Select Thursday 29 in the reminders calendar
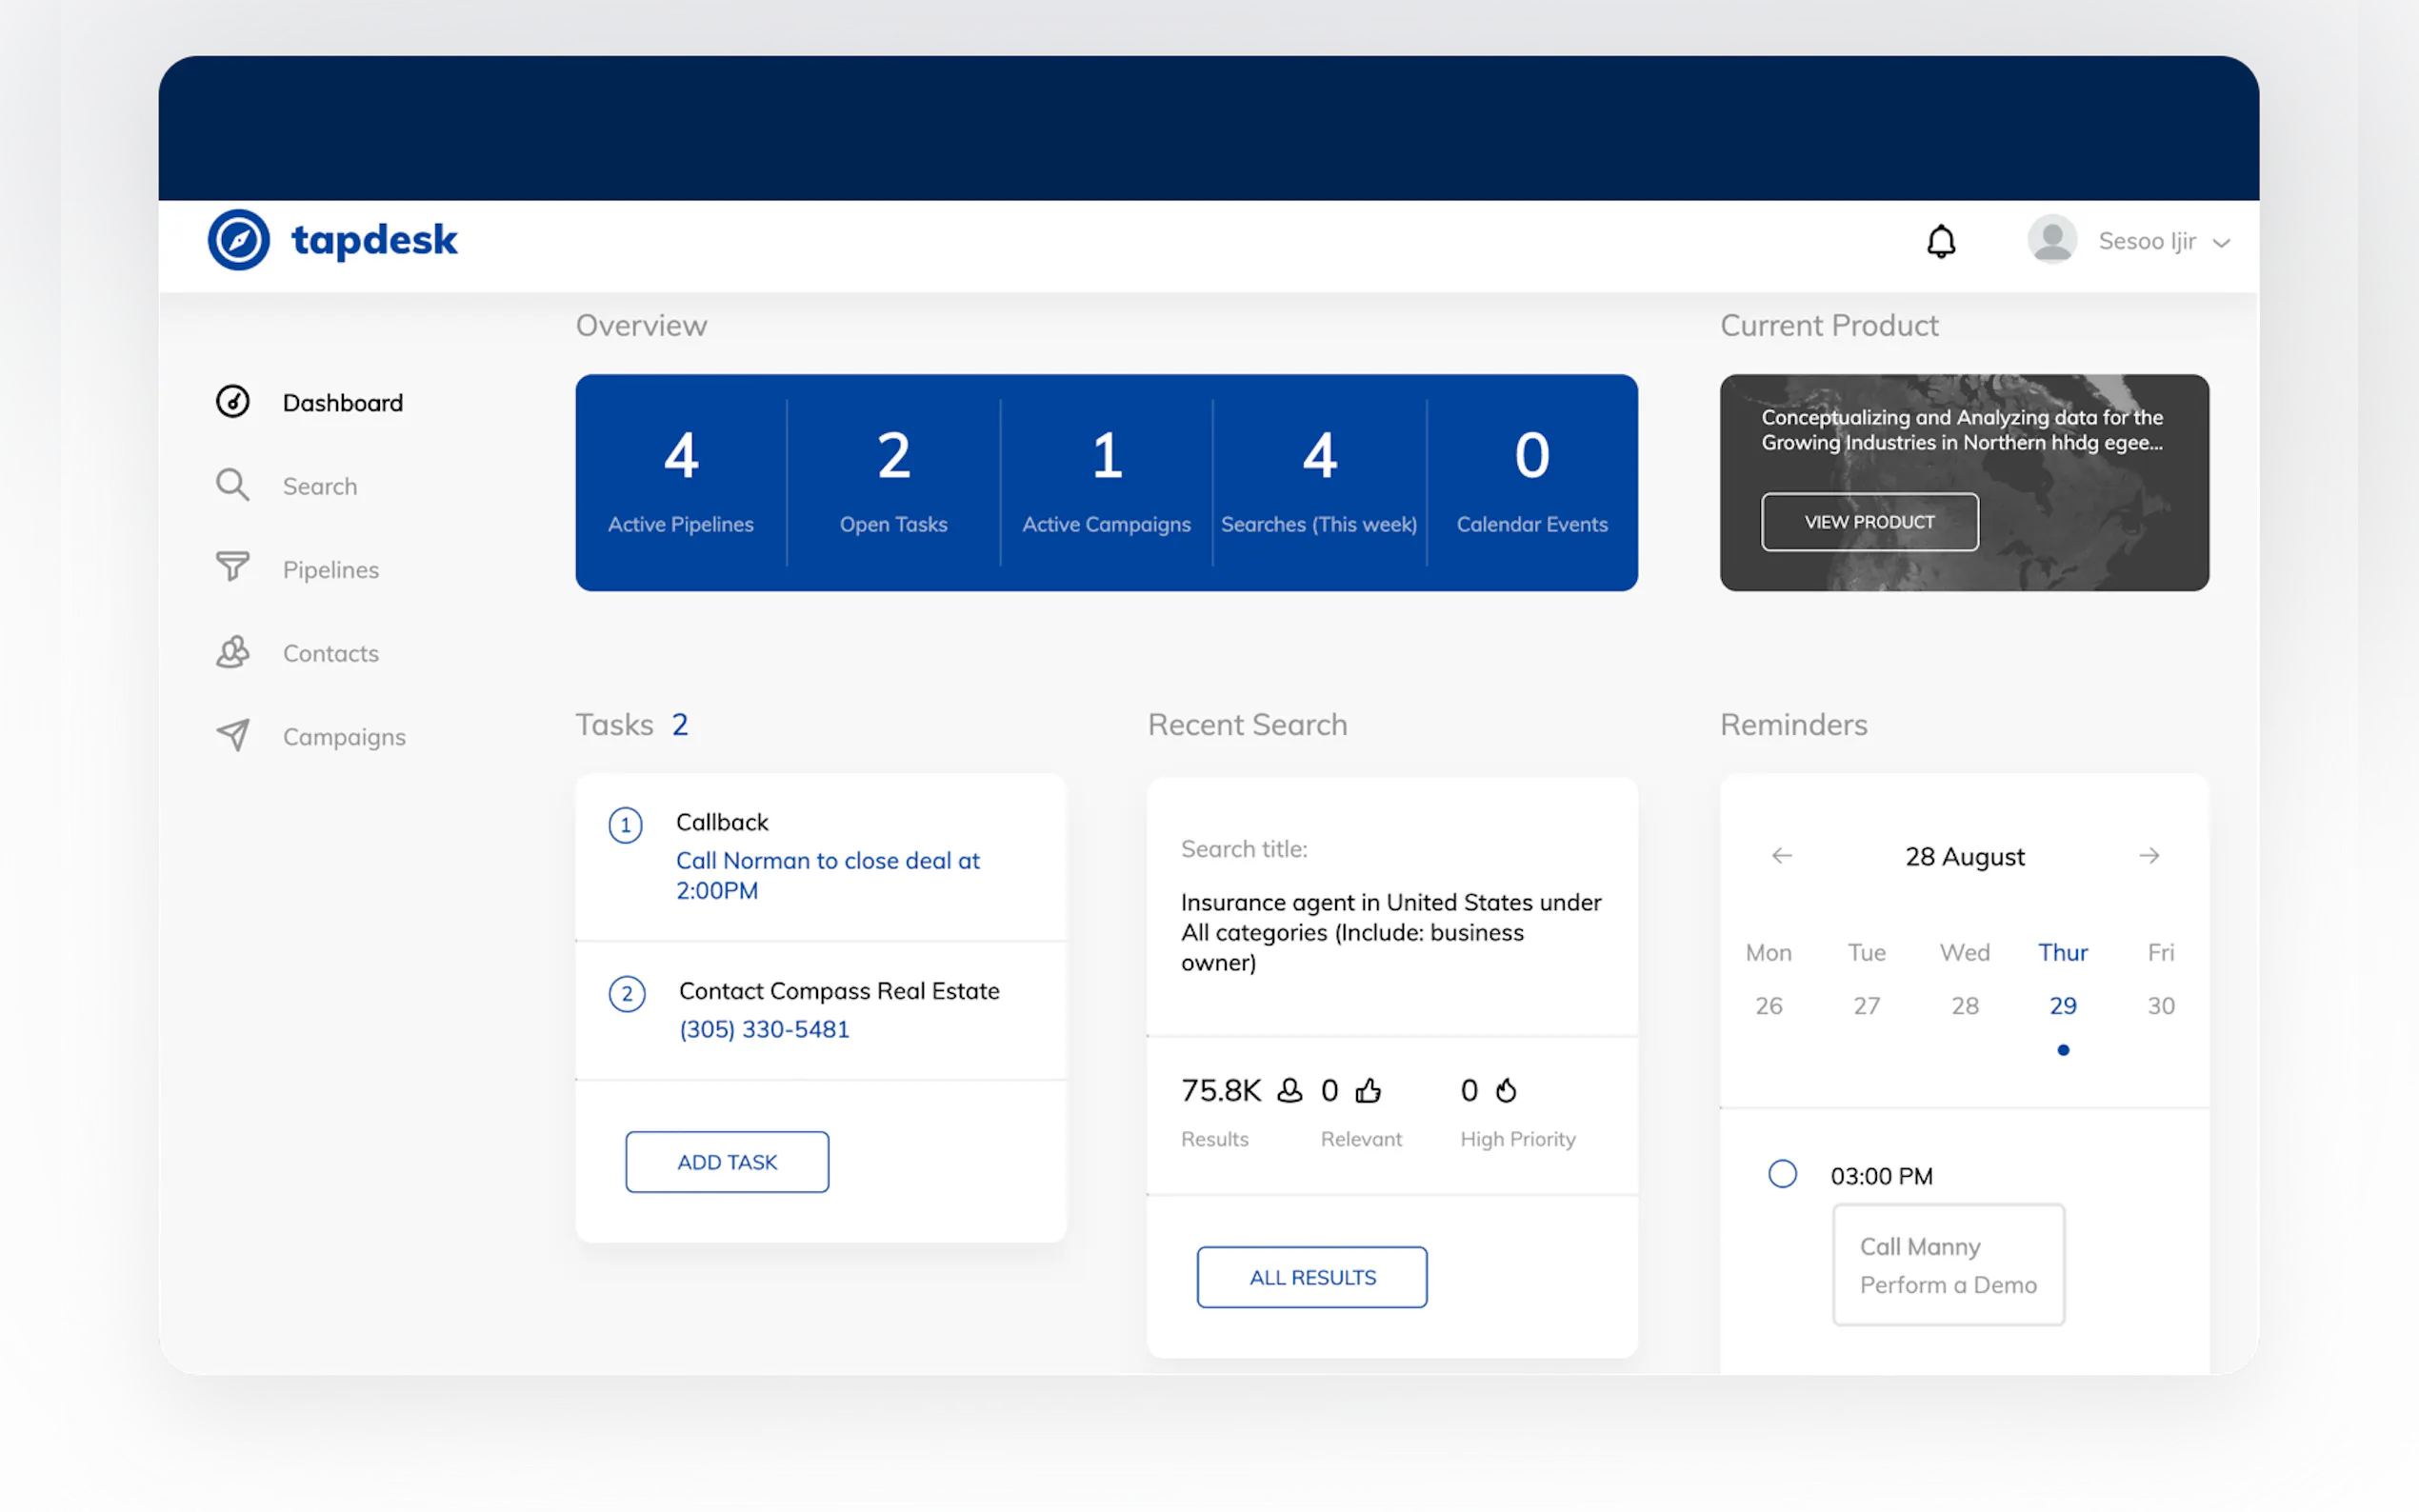 (2064, 1005)
